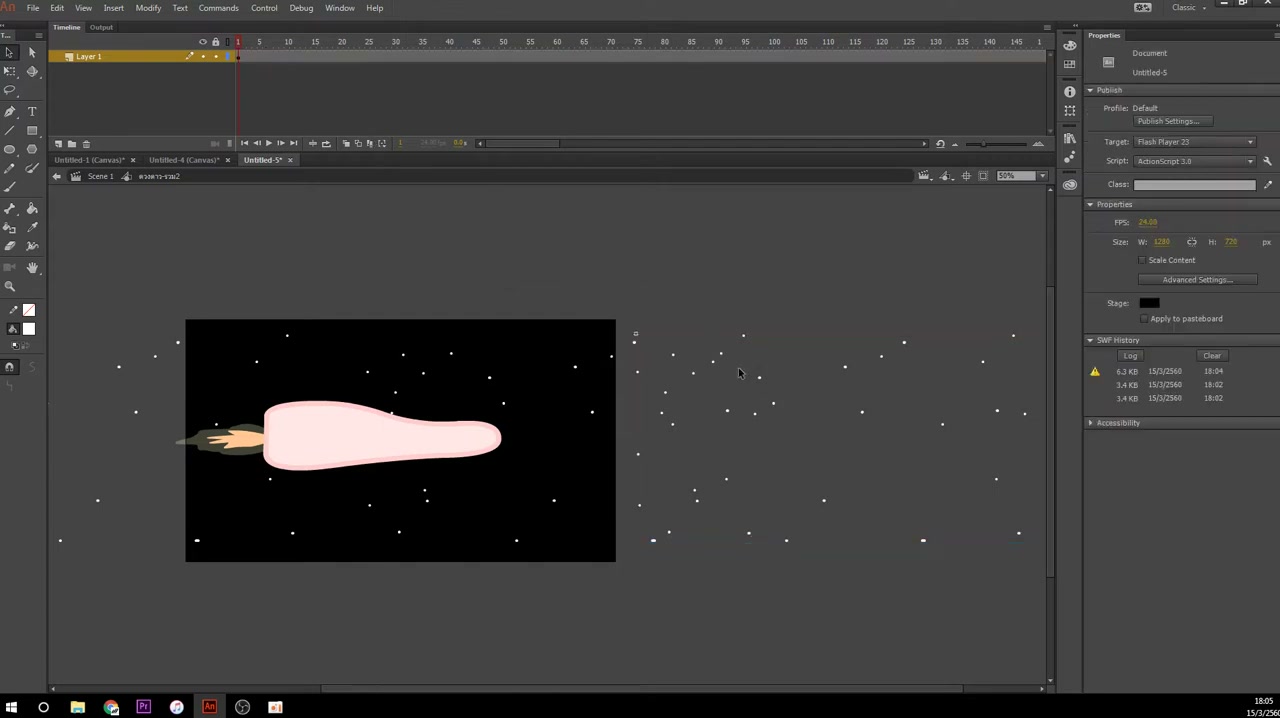The height and width of the screenshot is (718, 1280).
Task: Select the Oval tool
Action: 10,150
